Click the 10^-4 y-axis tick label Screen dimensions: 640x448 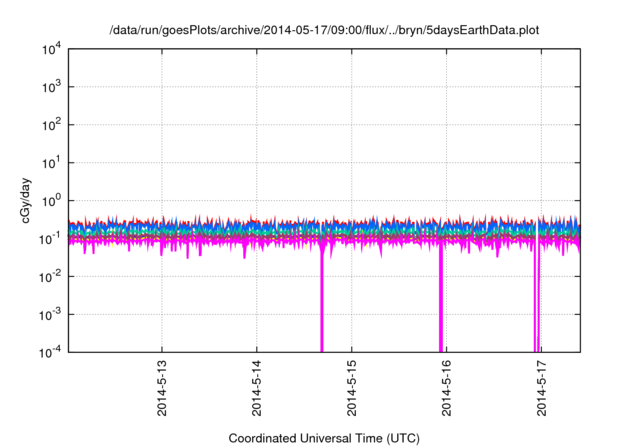point(50,353)
